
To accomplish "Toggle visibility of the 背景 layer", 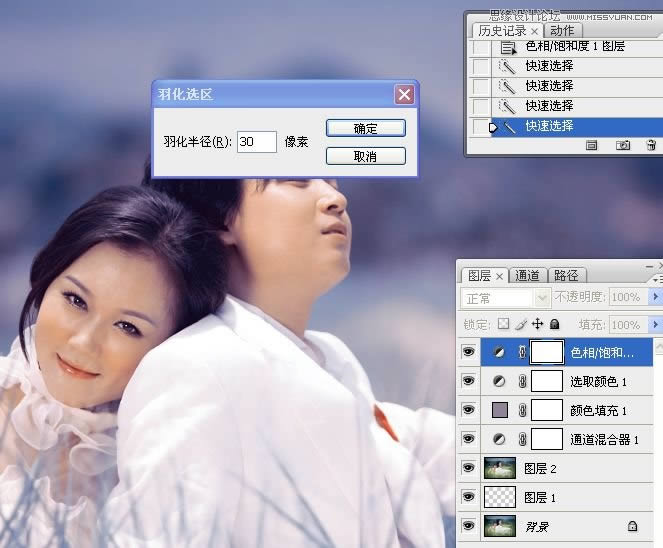I will pyautogui.click(x=468, y=525).
